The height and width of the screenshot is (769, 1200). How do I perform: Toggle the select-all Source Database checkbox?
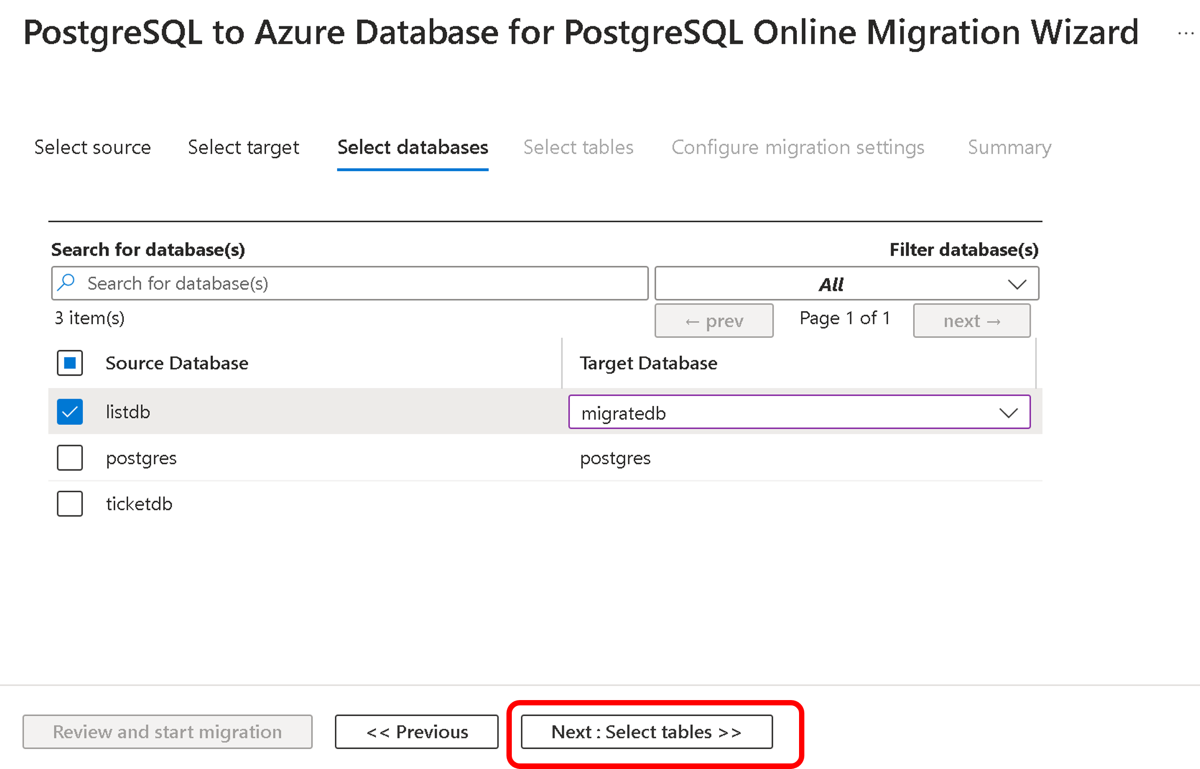[x=70, y=363]
